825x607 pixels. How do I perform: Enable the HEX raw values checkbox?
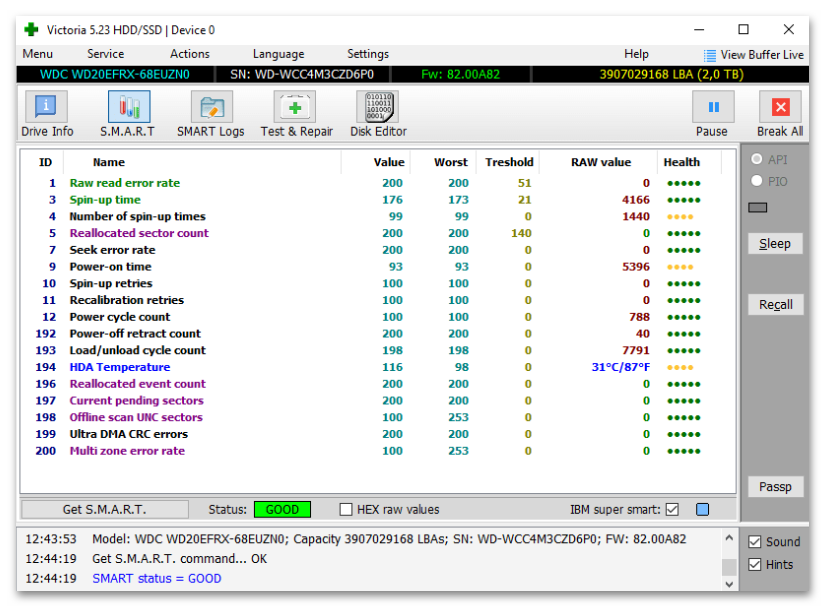coord(346,510)
